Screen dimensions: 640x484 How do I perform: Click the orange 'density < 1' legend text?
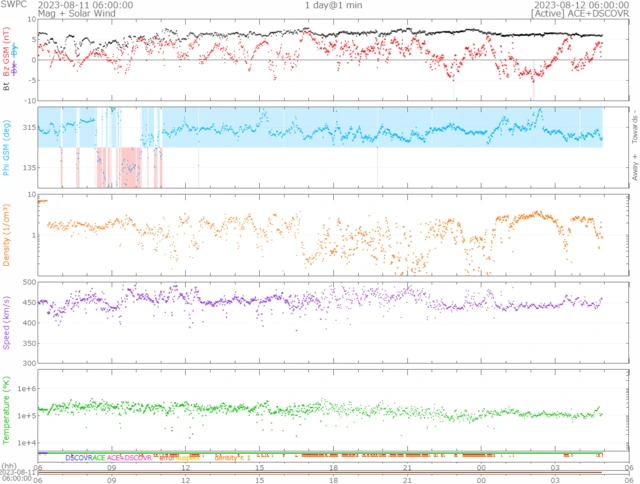pos(232,457)
